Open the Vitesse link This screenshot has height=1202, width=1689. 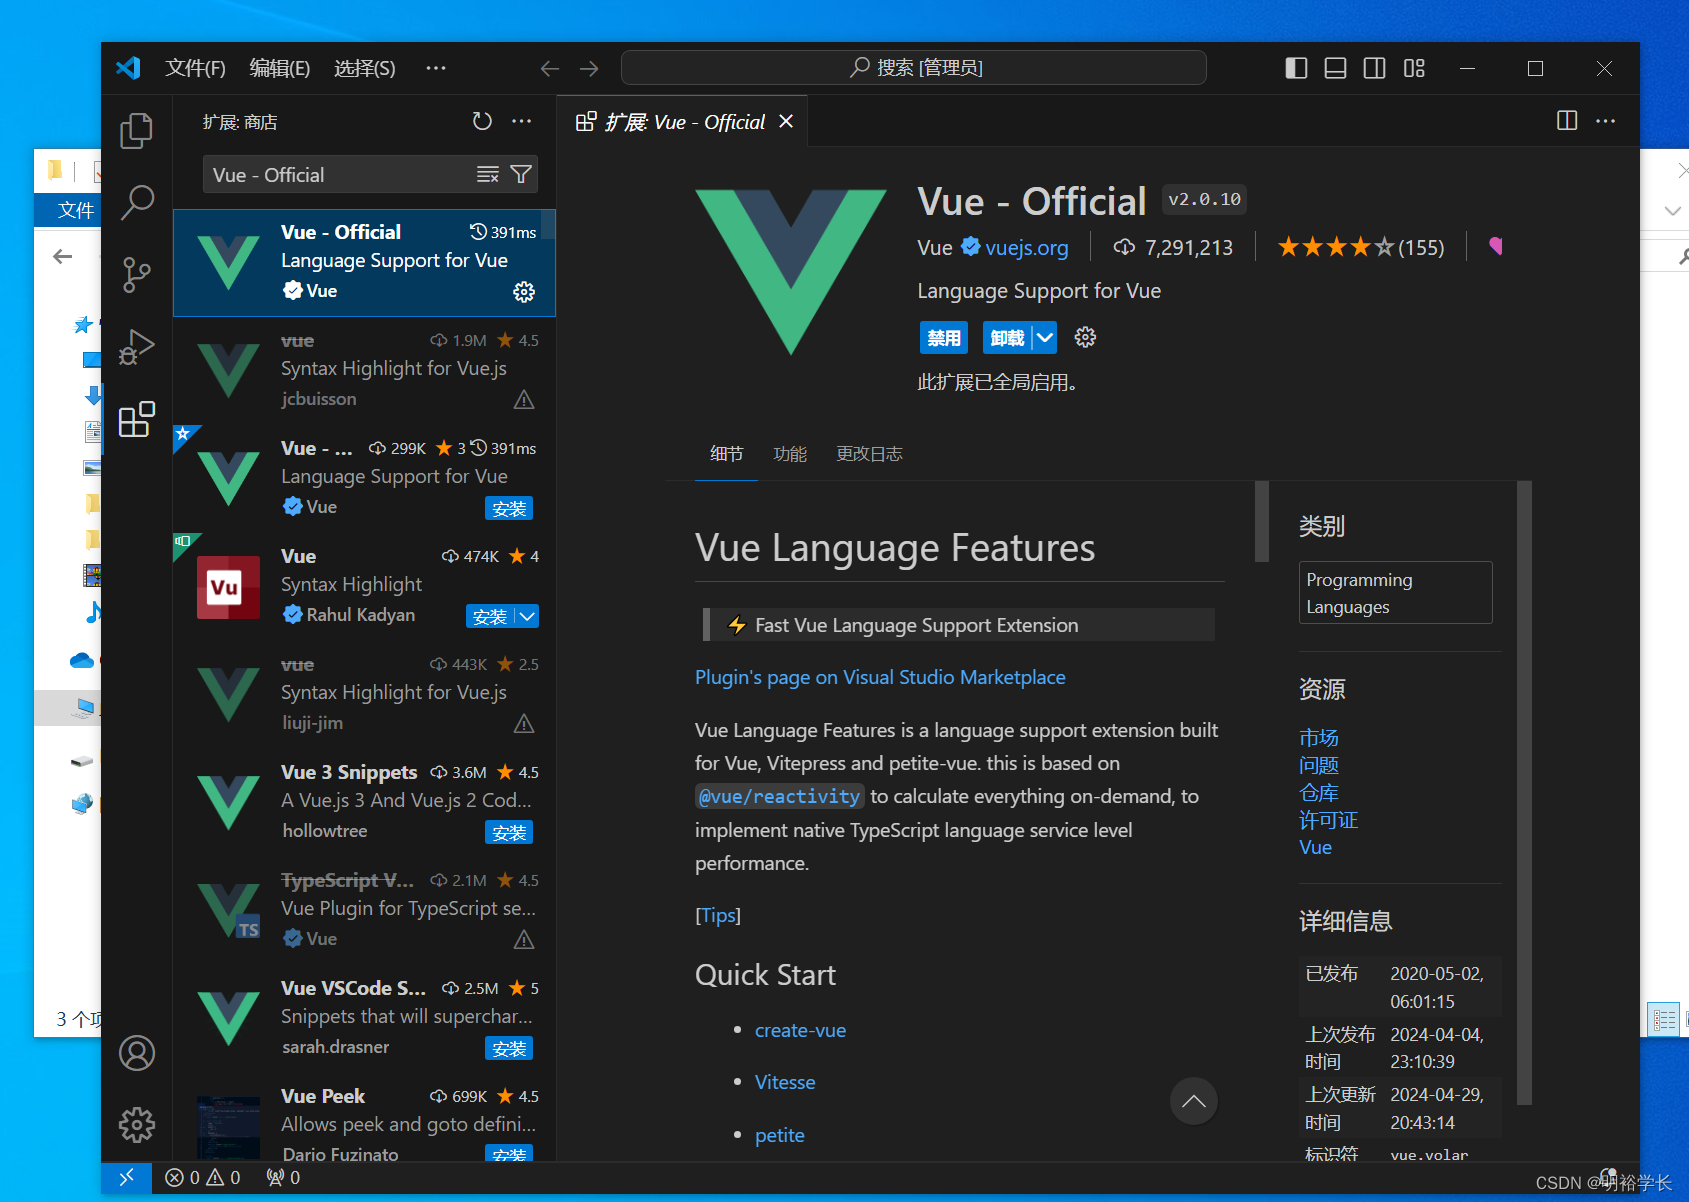[x=785, y=1082]
